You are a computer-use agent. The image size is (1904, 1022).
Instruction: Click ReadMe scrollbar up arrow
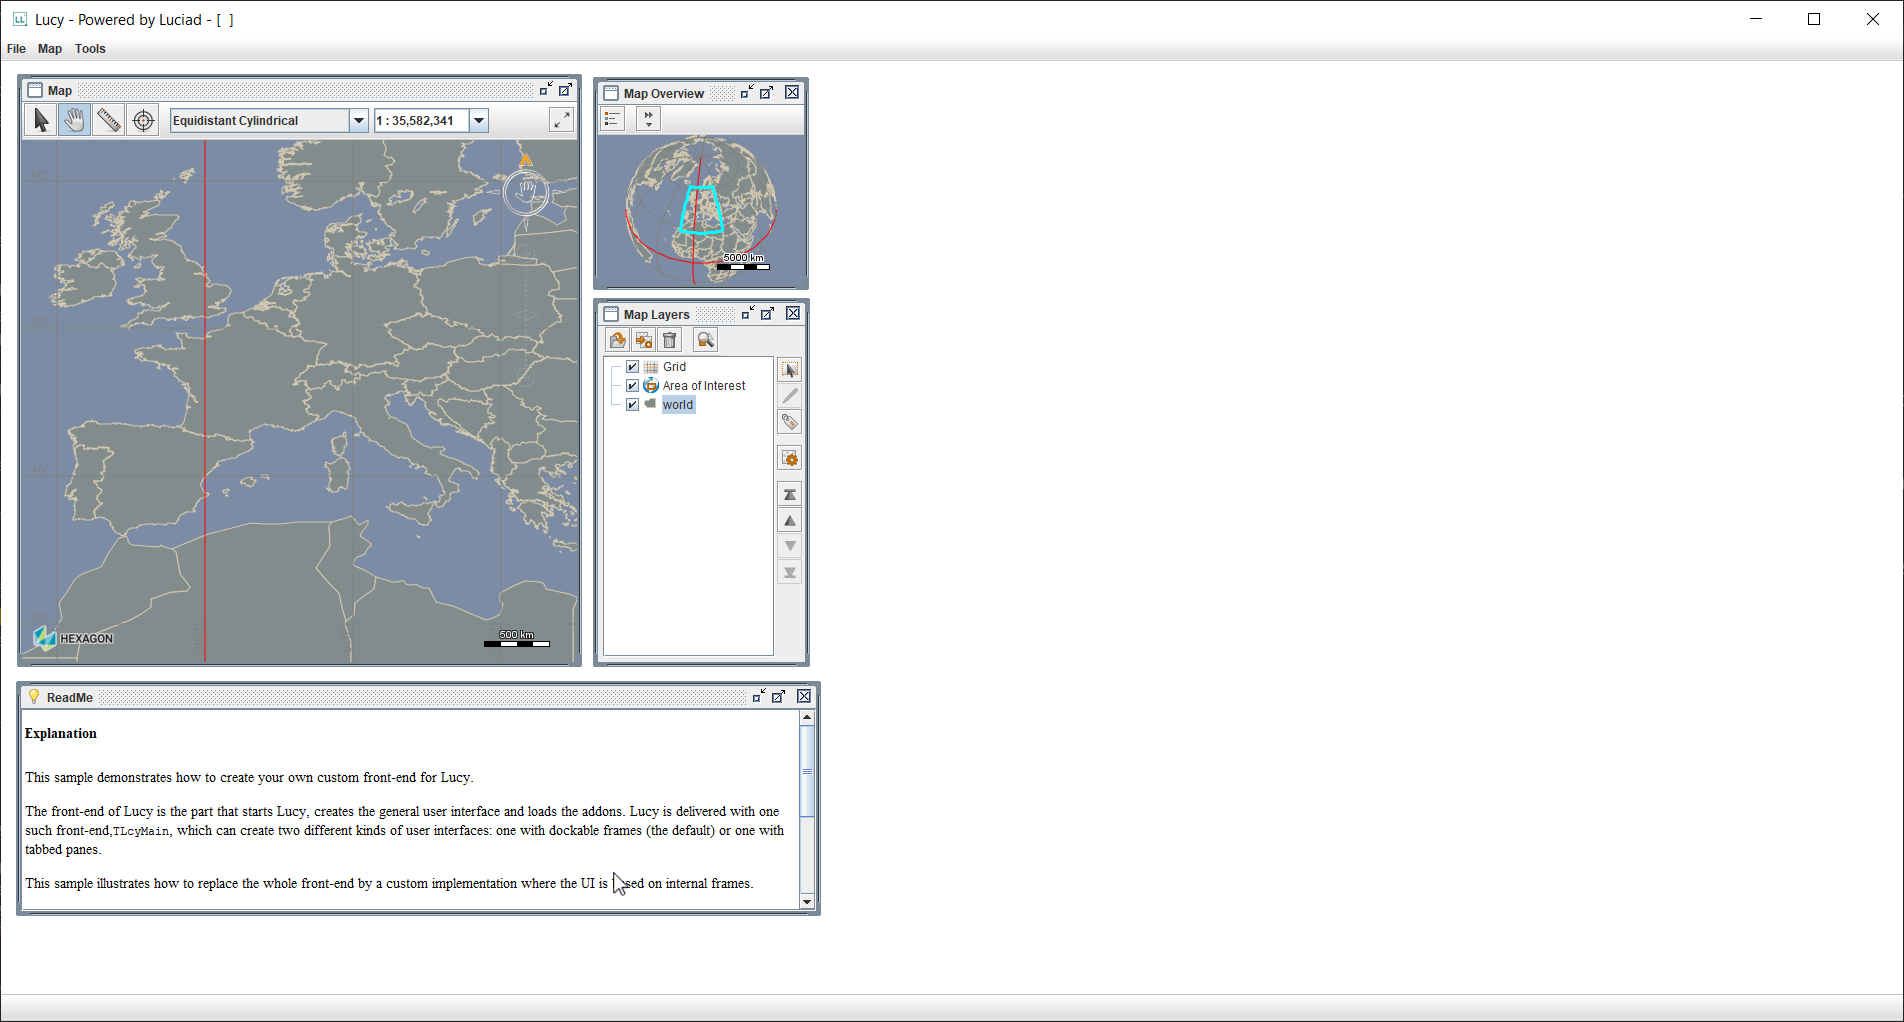pos(807,718)
